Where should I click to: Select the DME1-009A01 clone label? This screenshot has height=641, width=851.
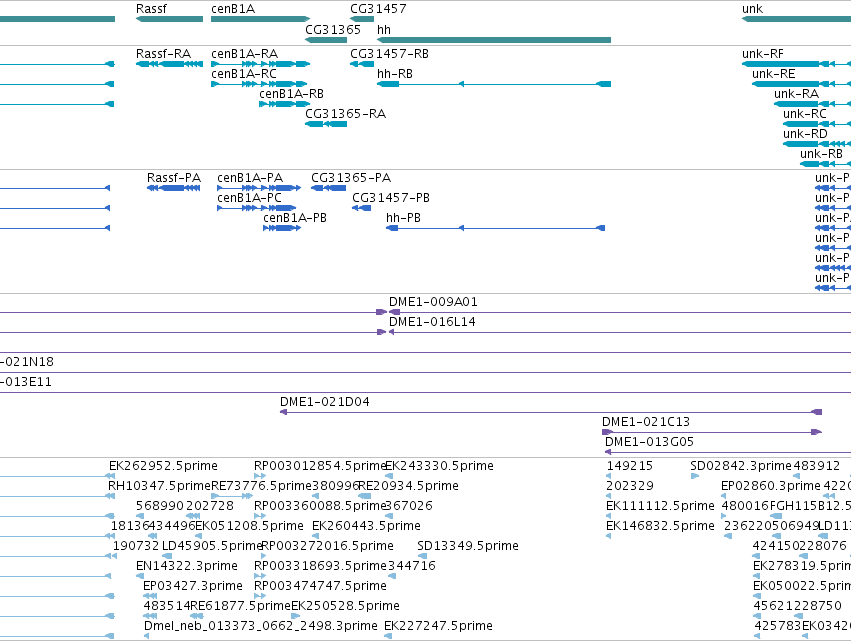point(433,302)
